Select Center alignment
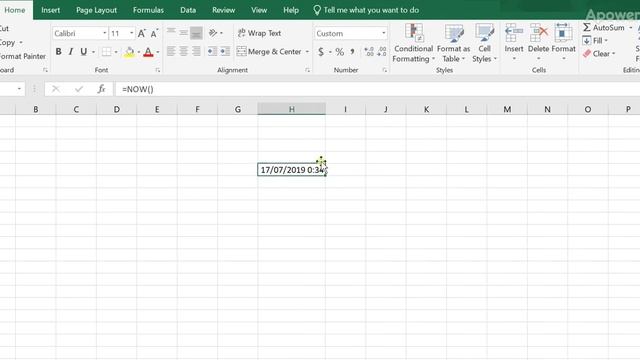Viewport: 640px width, 360px height. 184,51
